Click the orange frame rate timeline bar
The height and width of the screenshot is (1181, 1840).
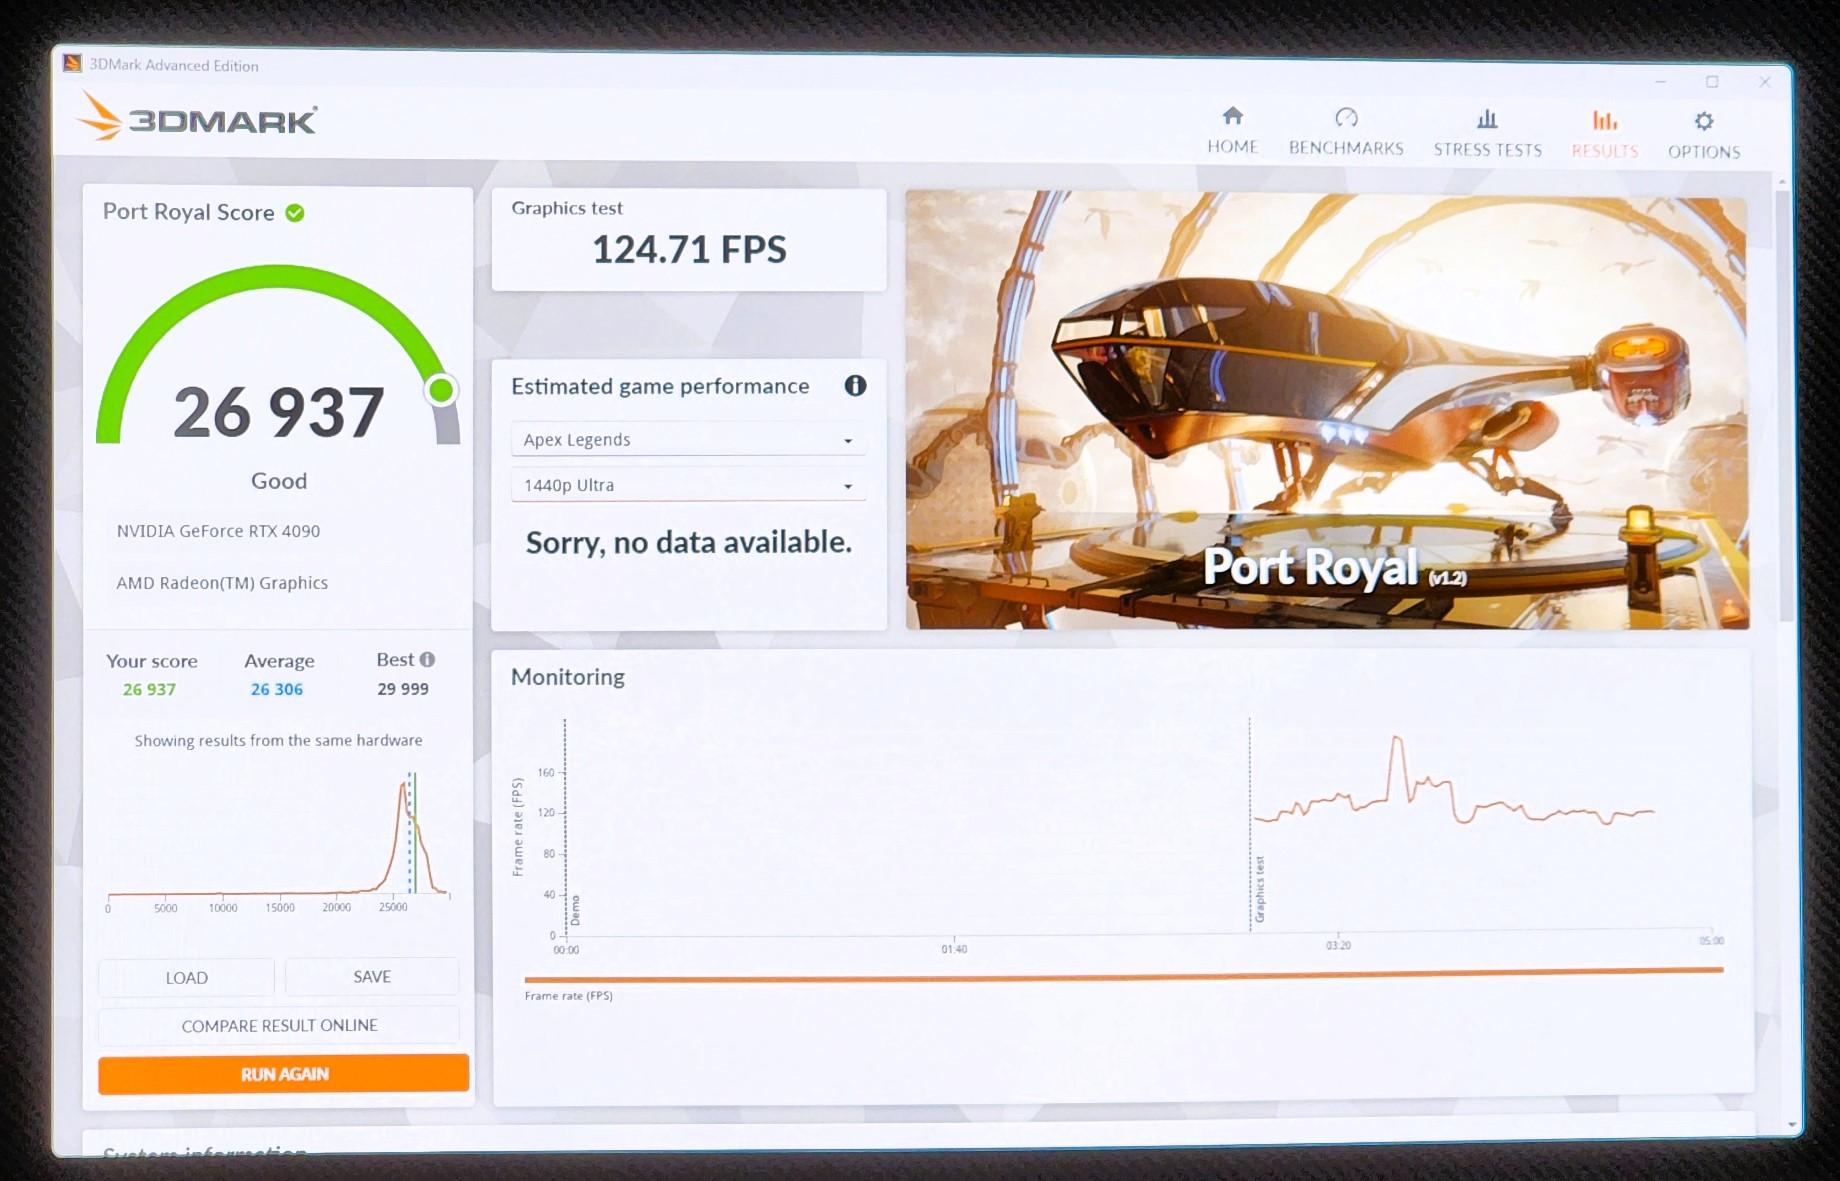[x=1124, y=975]
